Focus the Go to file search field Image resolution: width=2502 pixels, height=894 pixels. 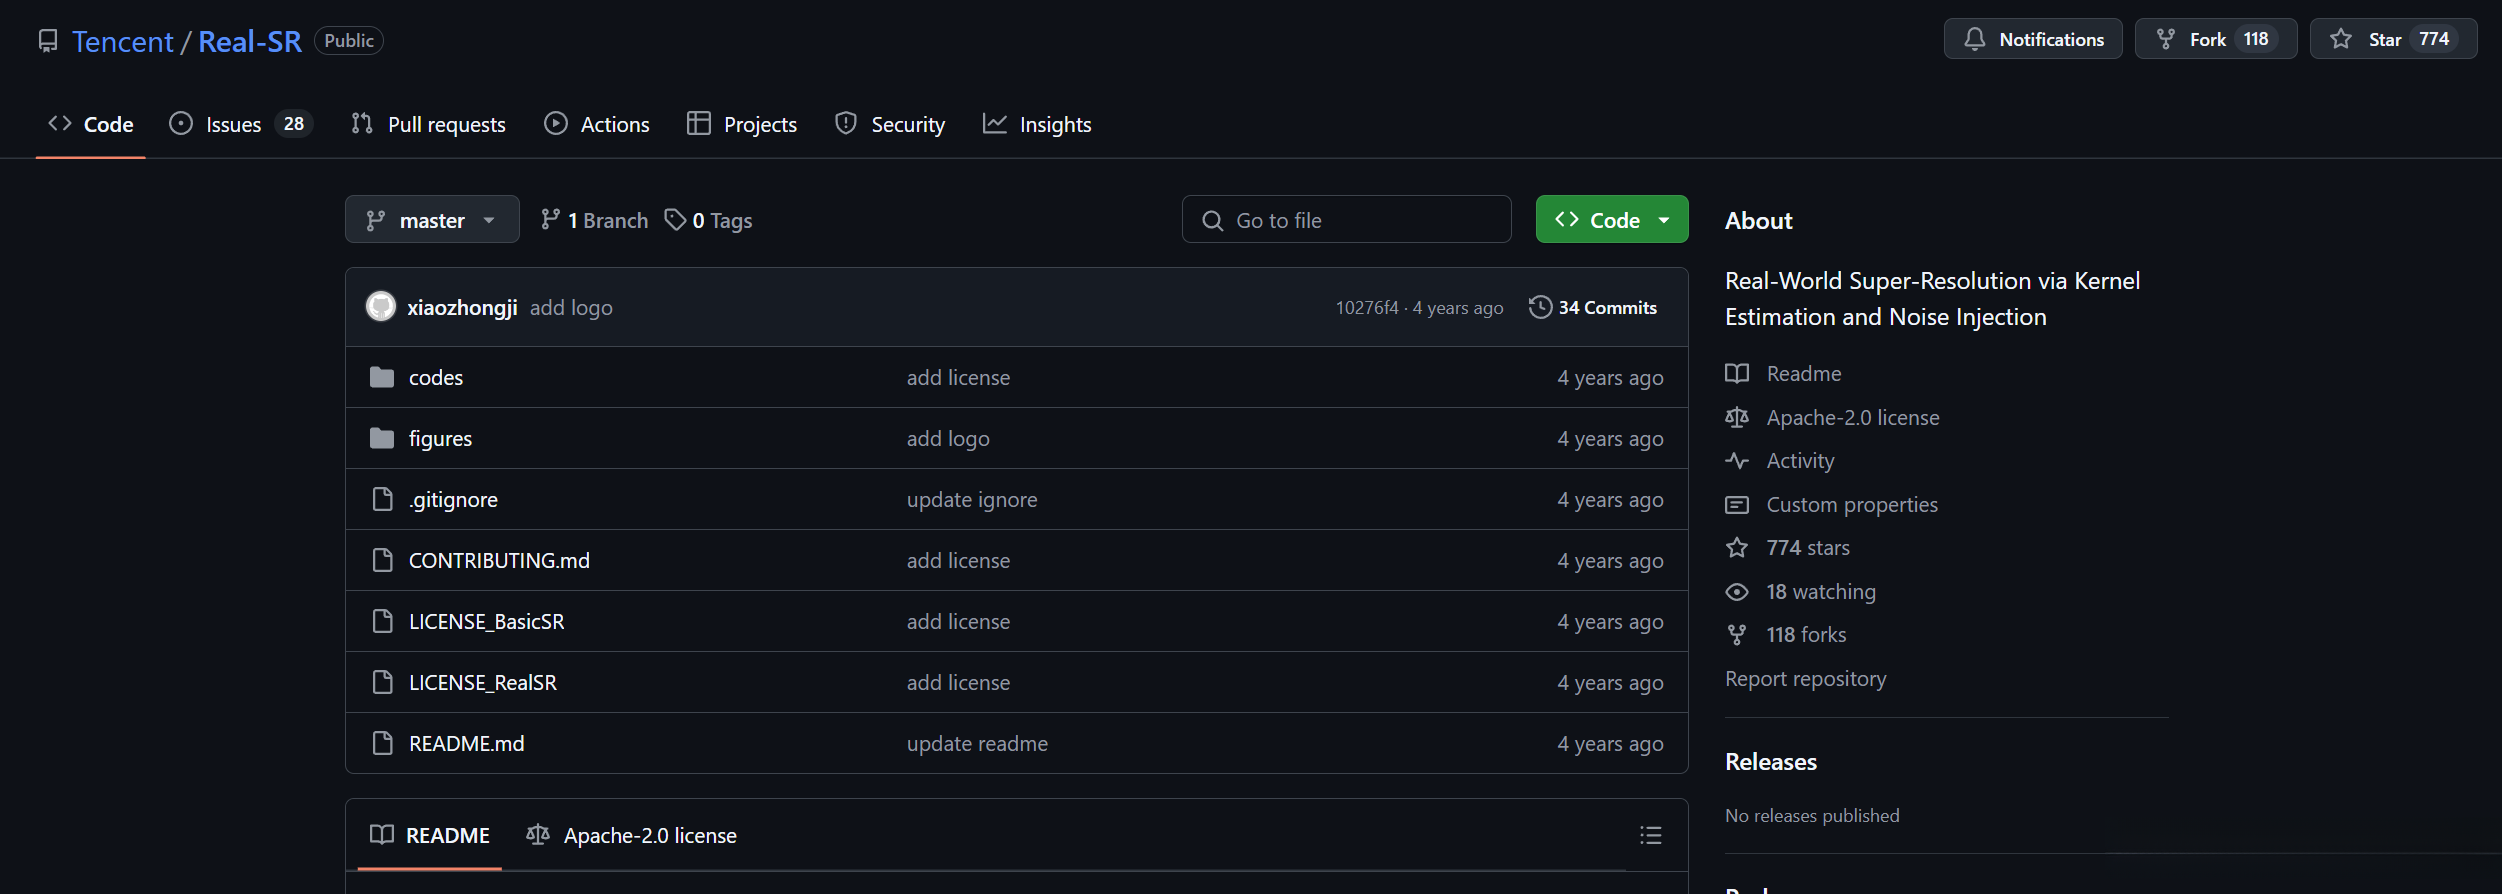1346,220
